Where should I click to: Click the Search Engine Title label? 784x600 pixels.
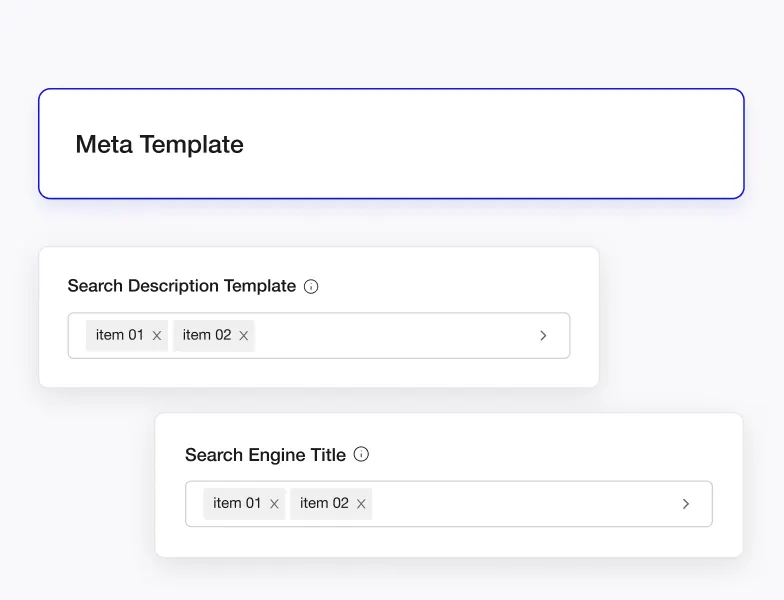[x=266, y=455]
